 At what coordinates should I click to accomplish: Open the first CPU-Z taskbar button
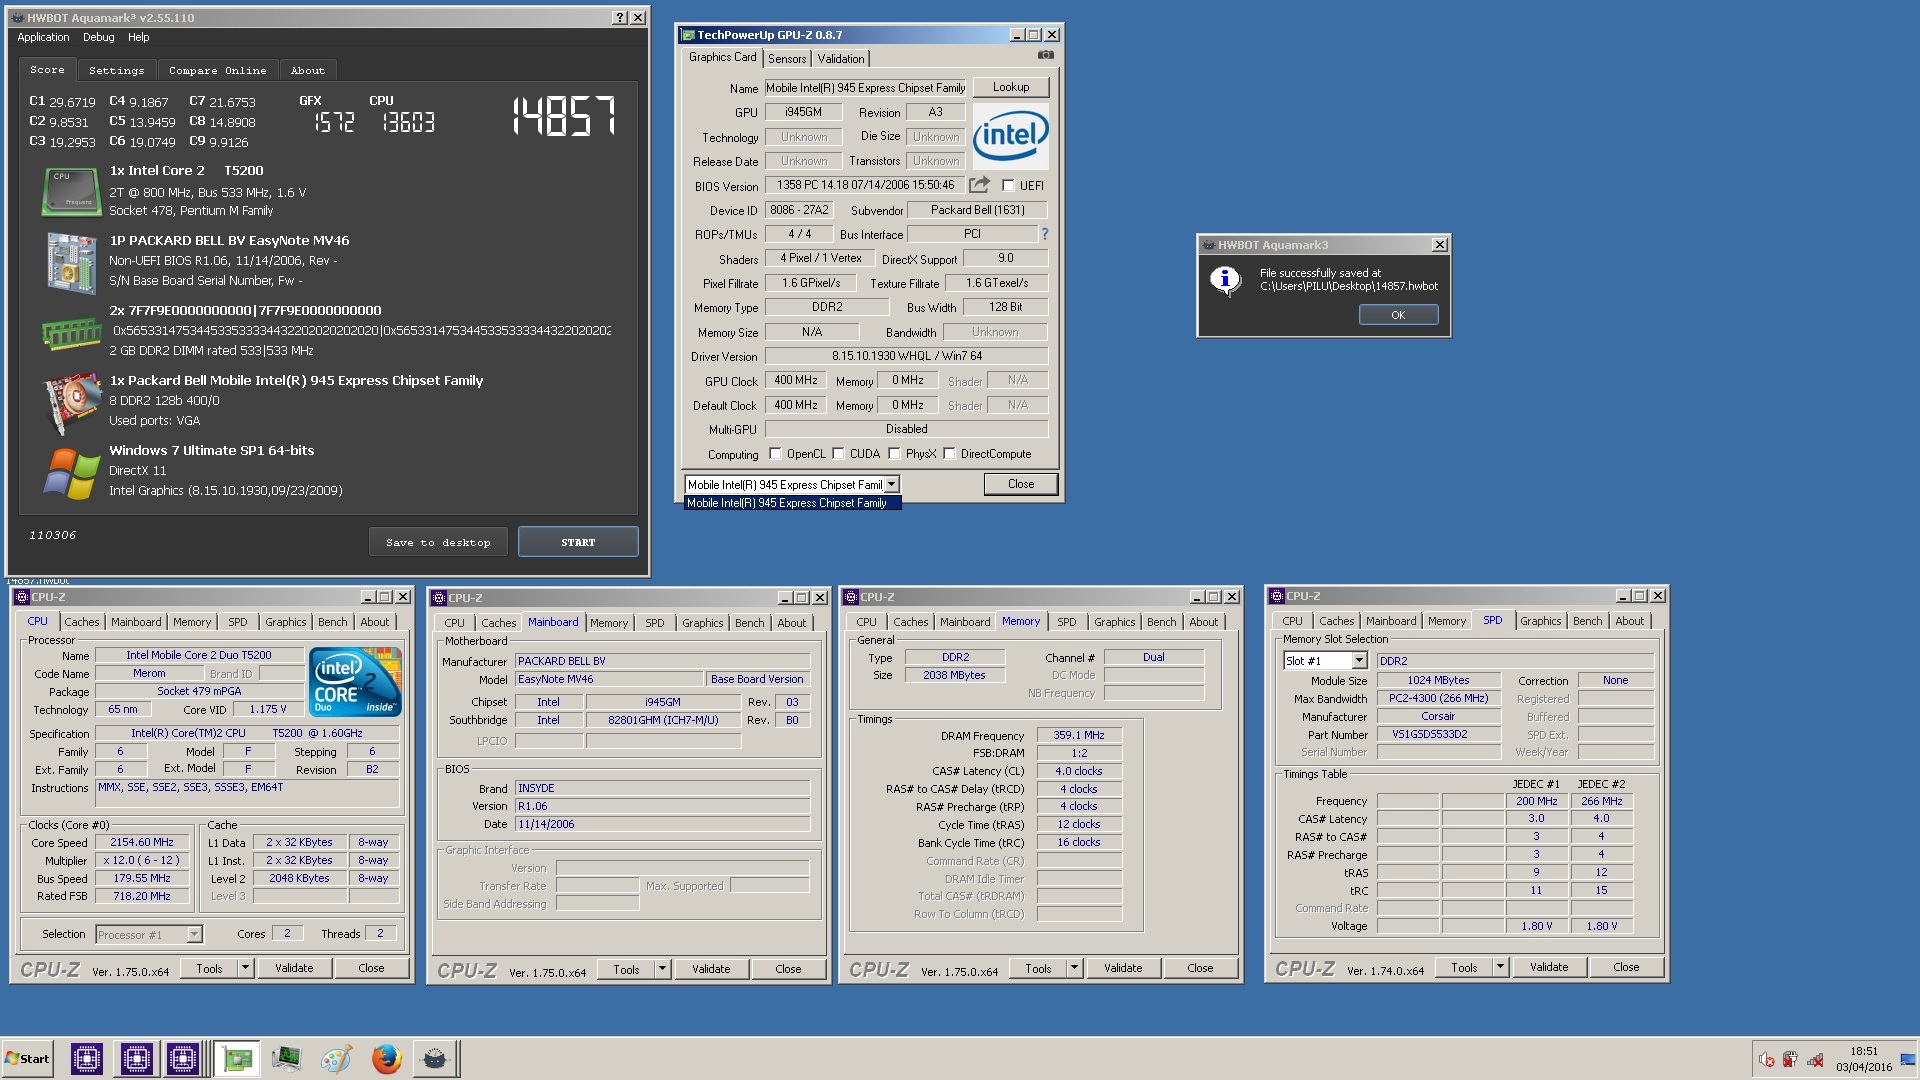(86, 1059)
